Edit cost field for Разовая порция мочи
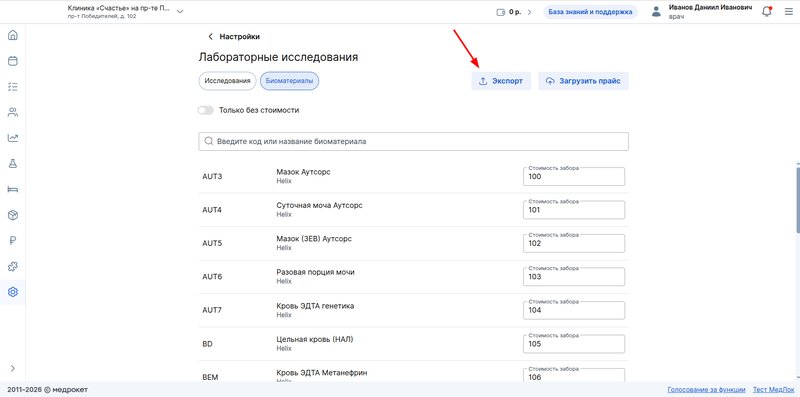The image size is (800, 397). [574, 277]
